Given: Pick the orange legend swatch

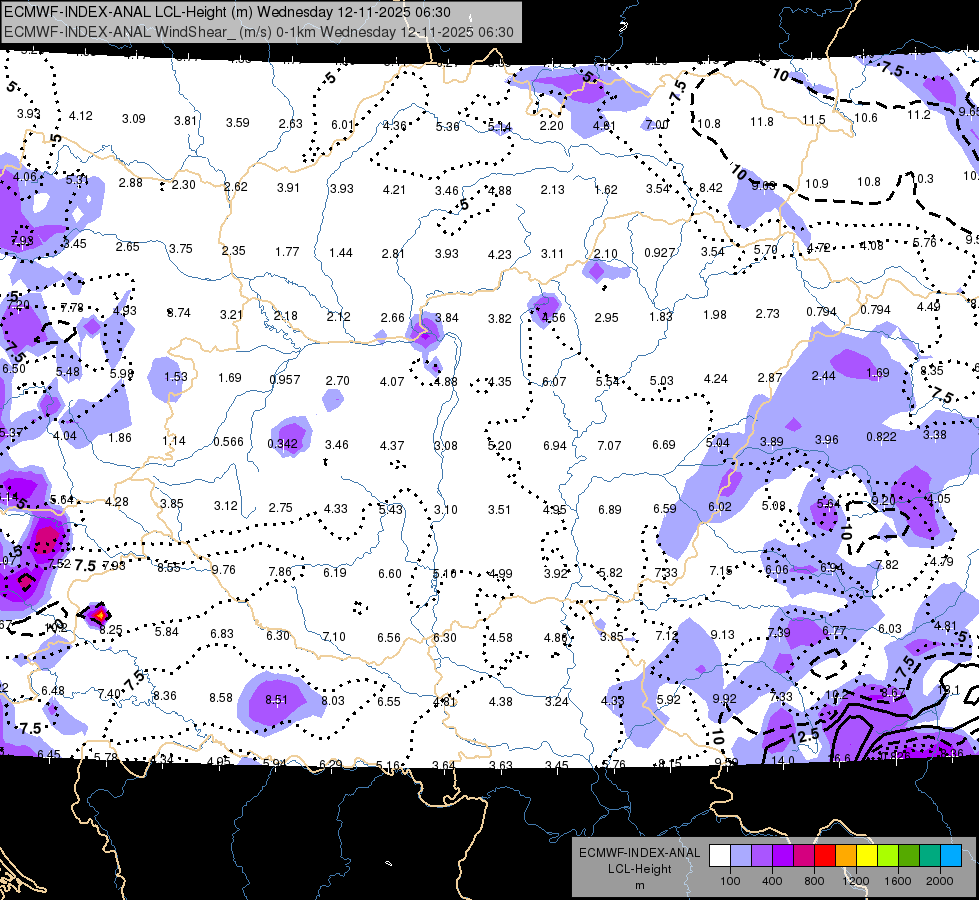Looking at the screenshot, I should (846, 856).
